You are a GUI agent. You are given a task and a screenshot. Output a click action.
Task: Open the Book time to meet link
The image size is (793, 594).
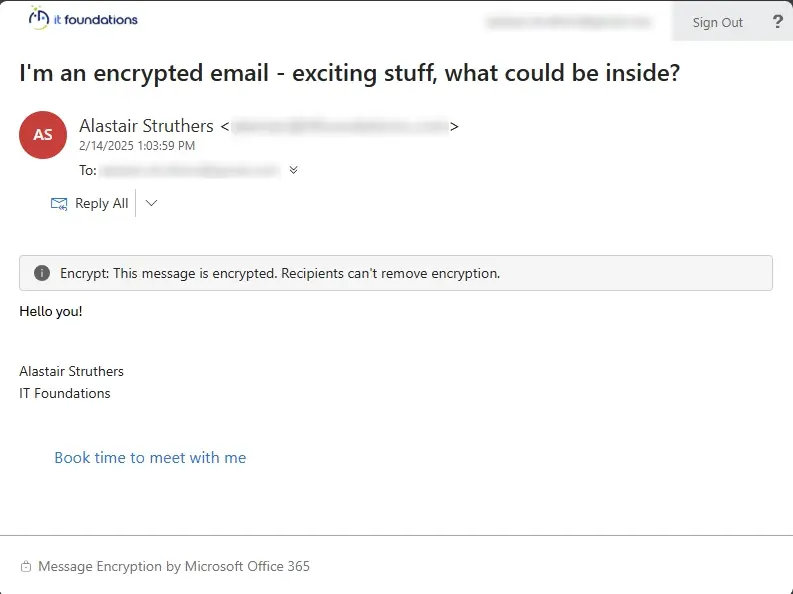(150, 458)
